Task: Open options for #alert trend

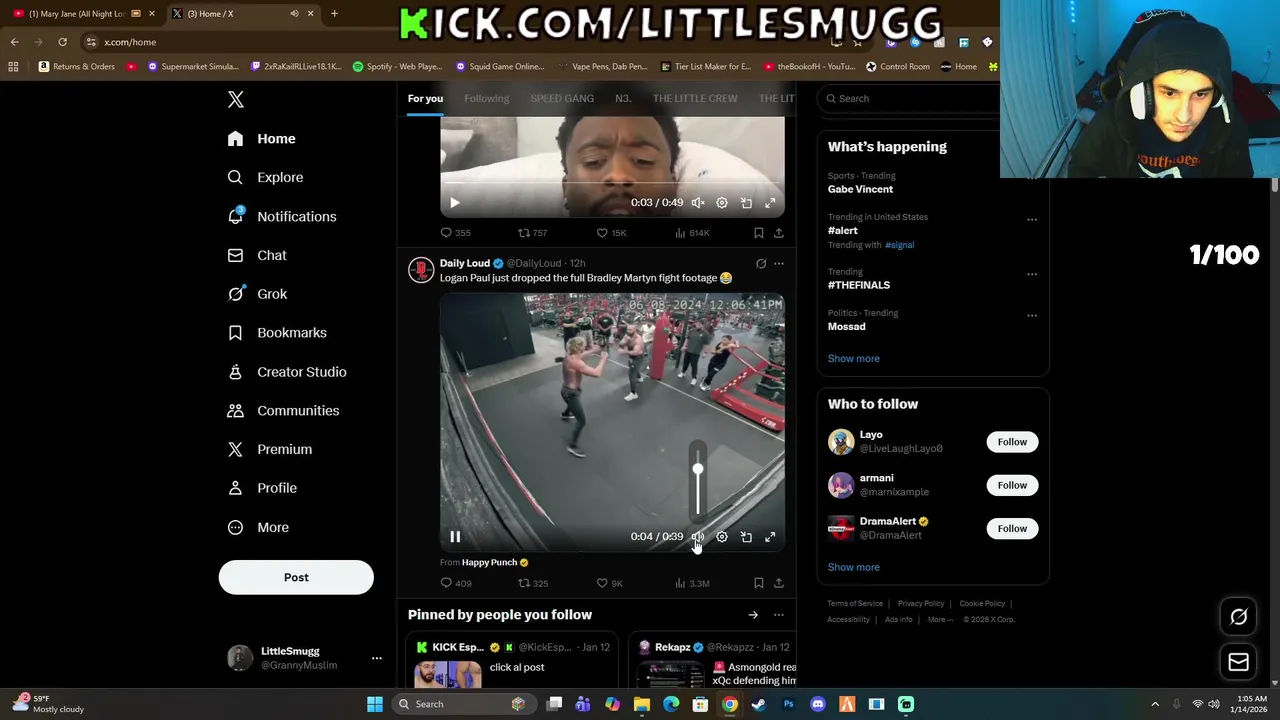Action: 1032,220
